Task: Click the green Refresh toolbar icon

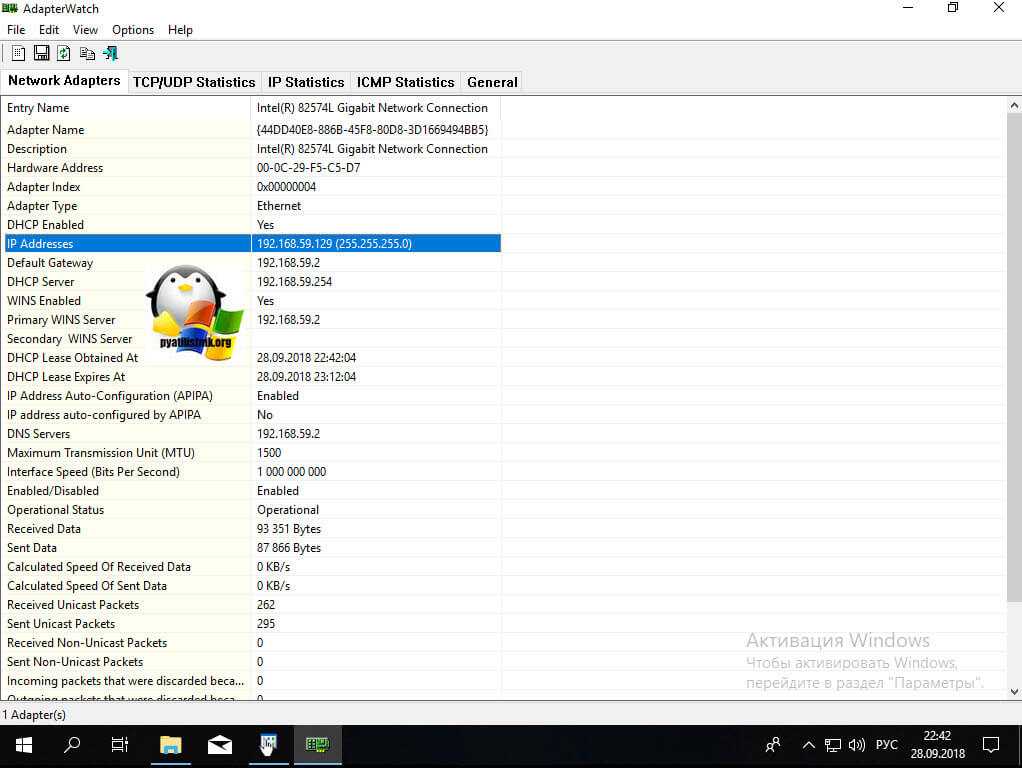Action: [x=64, y=53]
